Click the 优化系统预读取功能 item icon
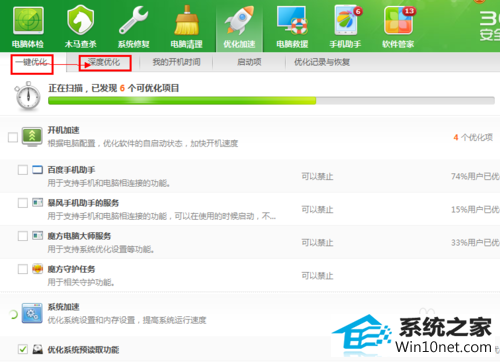500x362 pixels. 37,349
